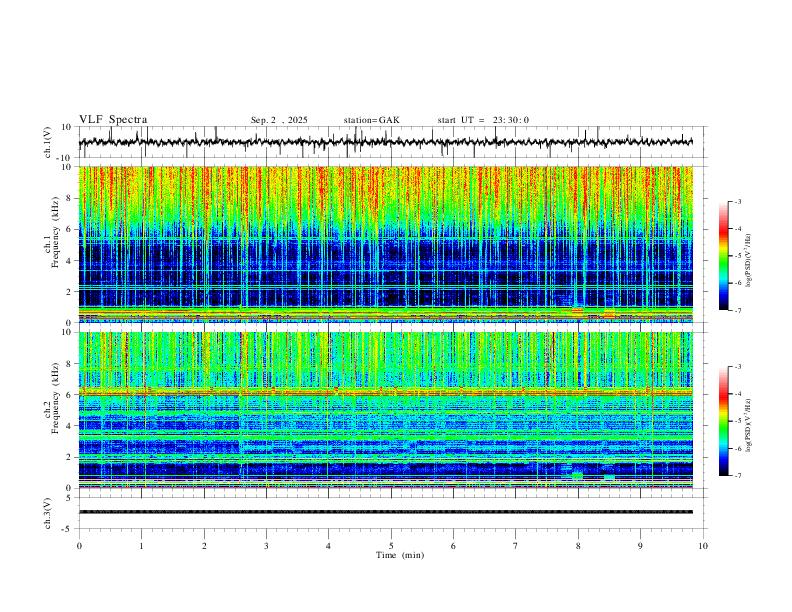
Task: Click the "Time (min)" axis title
Action: click(x=400, y=555)
